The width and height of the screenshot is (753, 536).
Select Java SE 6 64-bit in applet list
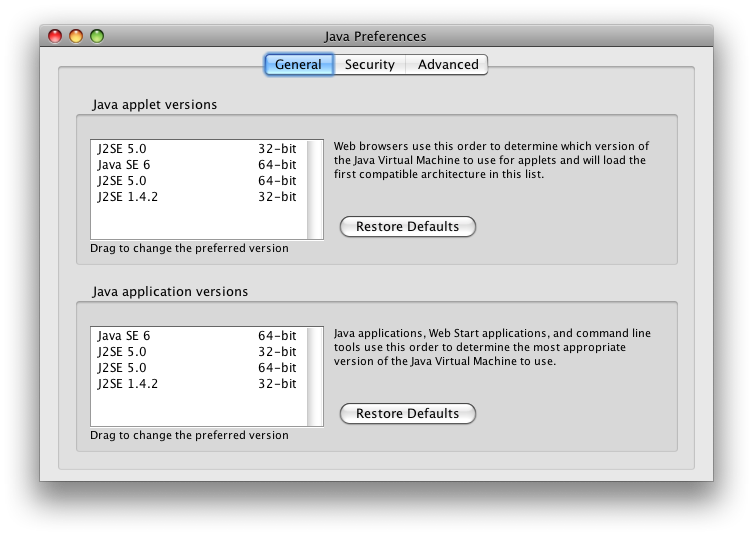(198, 165)
